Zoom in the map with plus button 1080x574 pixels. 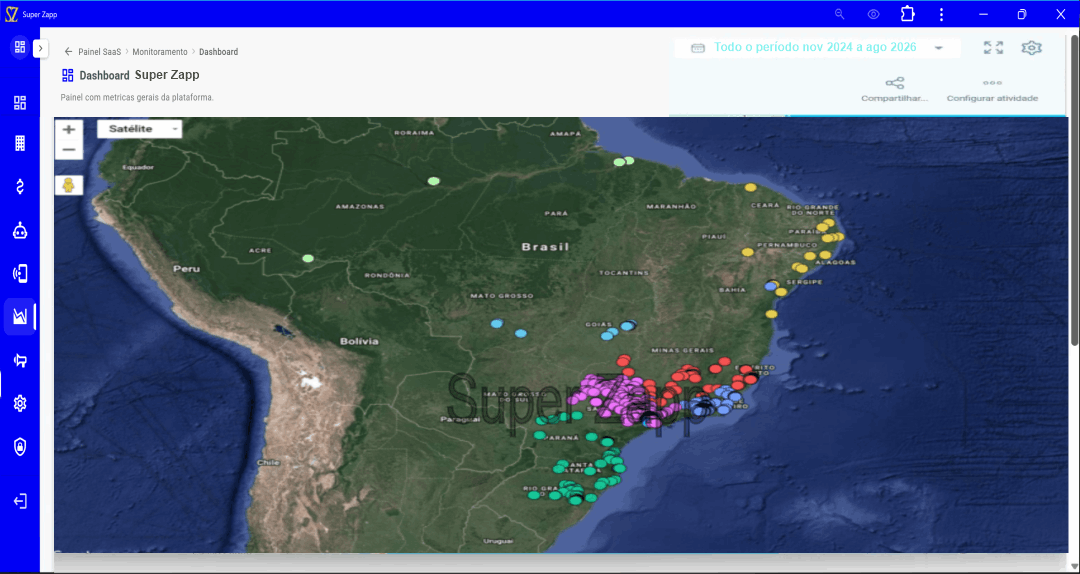point(69,129)
